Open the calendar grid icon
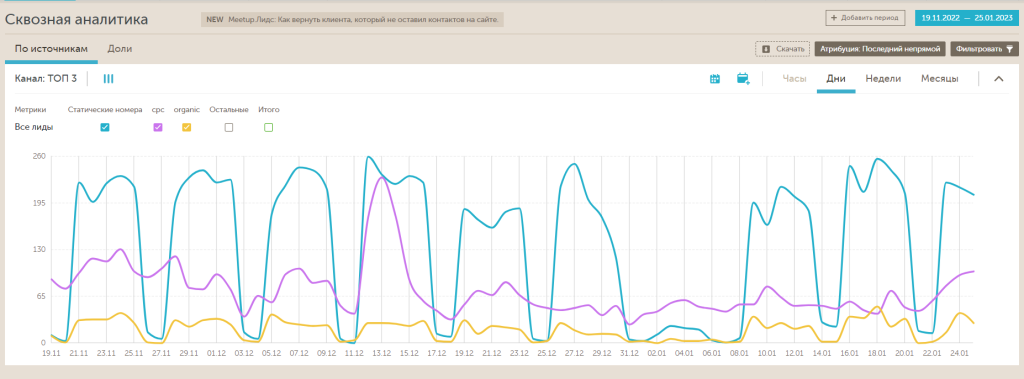The width and height of the screenshot is (1024, 379). [715, 79]
